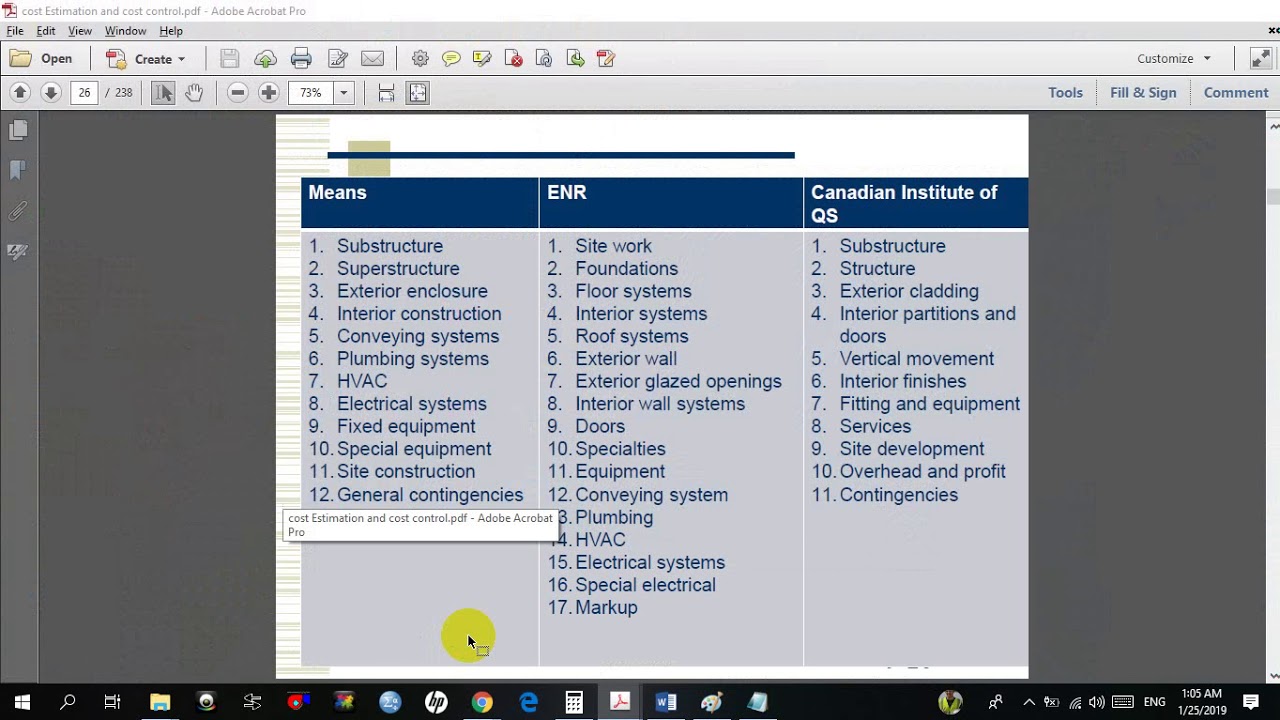Open the Create PDF dropdown
Screen dimensions: 1280x720
(147, 59)
